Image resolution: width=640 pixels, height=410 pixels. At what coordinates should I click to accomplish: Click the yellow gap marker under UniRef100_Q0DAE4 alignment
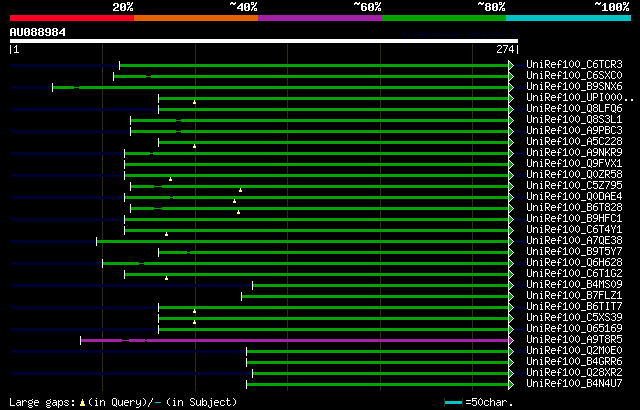234,201
